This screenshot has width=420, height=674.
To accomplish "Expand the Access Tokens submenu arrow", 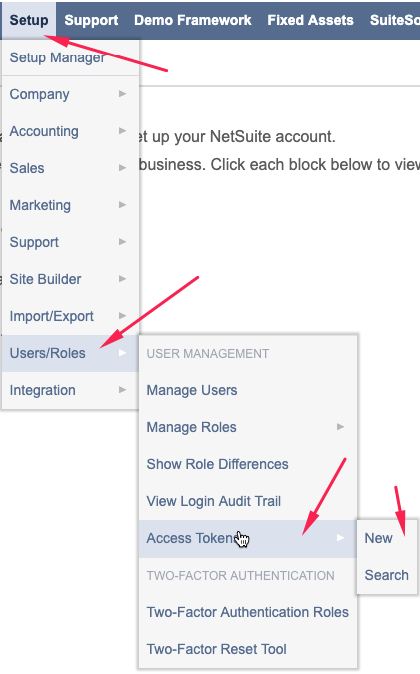I will tap(340, 537).
